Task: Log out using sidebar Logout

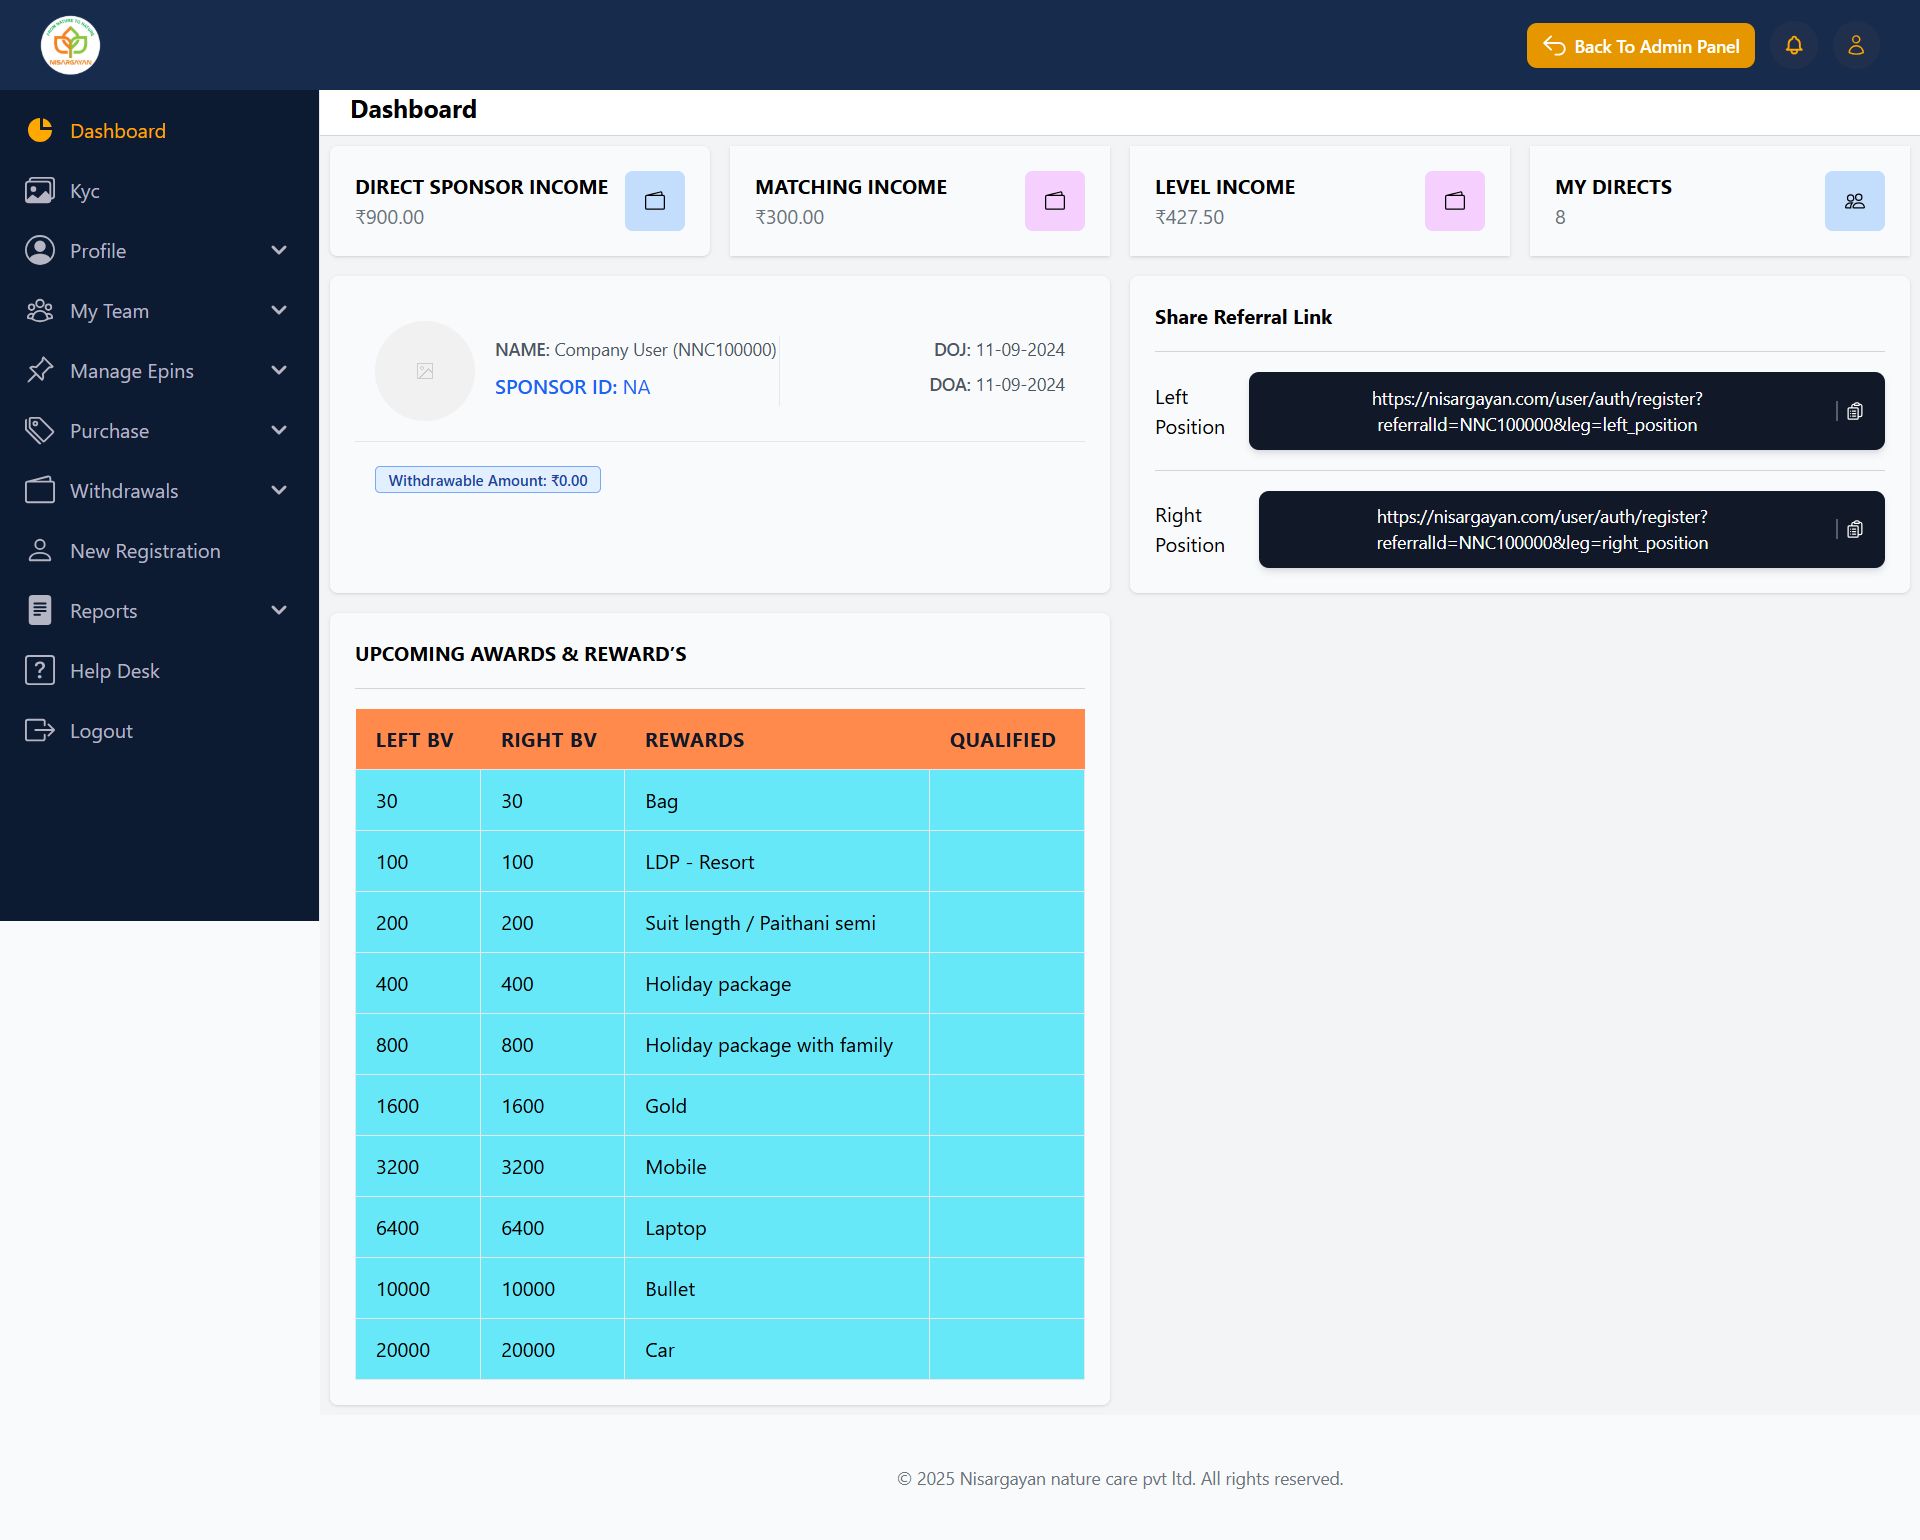Action: (x=100, y=731)
